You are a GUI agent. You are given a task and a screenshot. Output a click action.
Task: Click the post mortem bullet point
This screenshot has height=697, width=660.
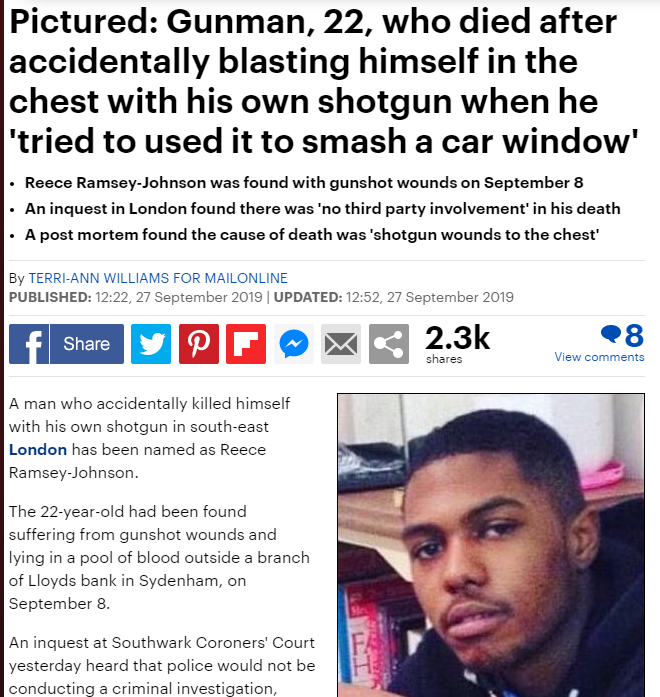312,235
